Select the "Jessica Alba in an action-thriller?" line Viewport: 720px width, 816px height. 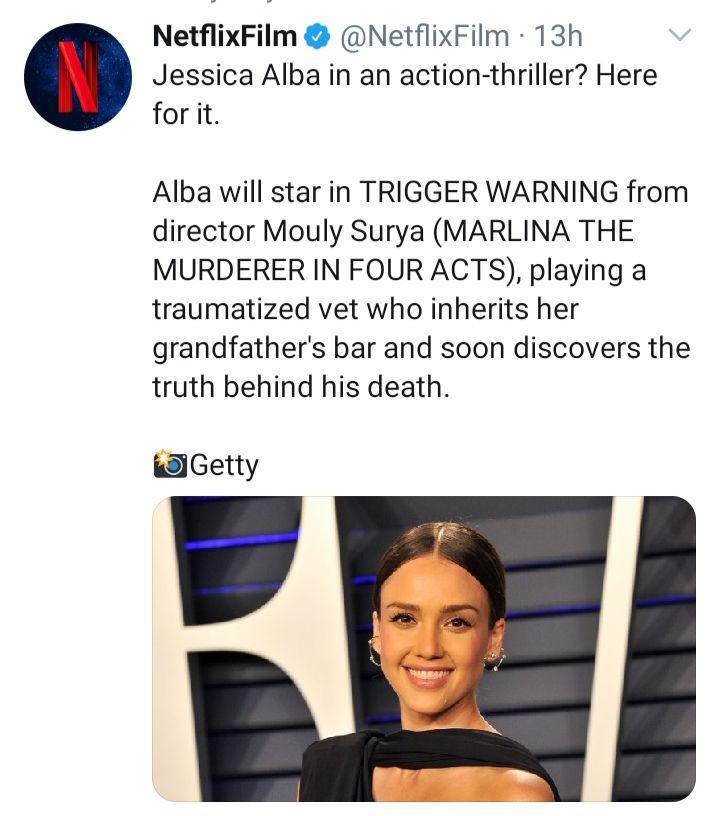click(370, 75)
